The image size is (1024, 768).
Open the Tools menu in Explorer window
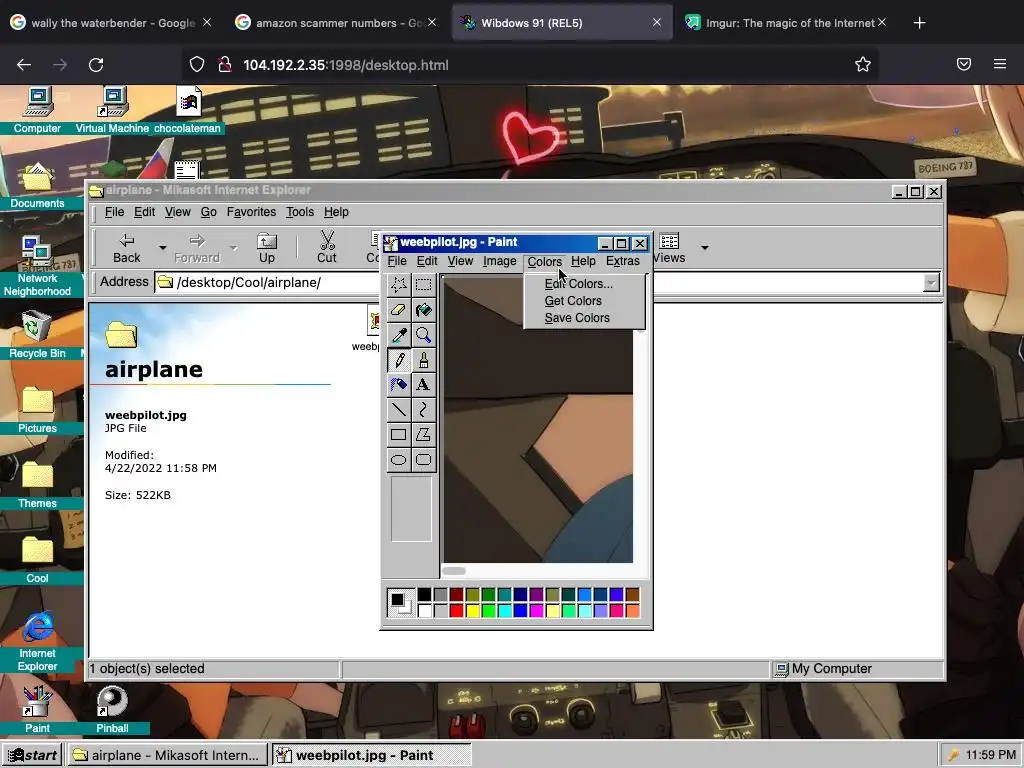point(300,212)
